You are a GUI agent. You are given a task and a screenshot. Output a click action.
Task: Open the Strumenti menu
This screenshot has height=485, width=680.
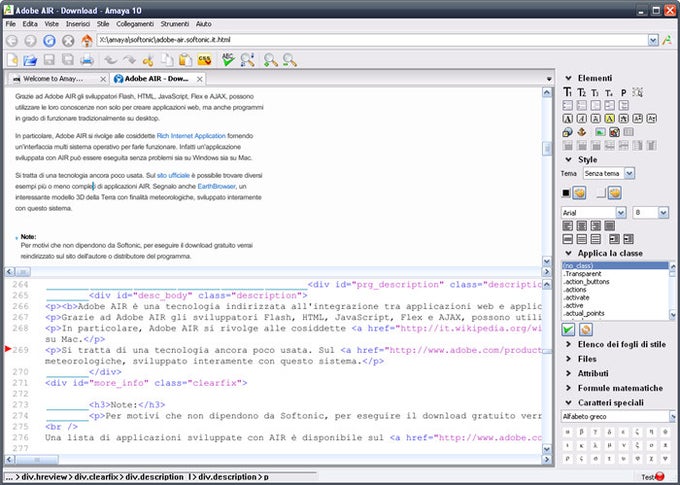(175, 24)
